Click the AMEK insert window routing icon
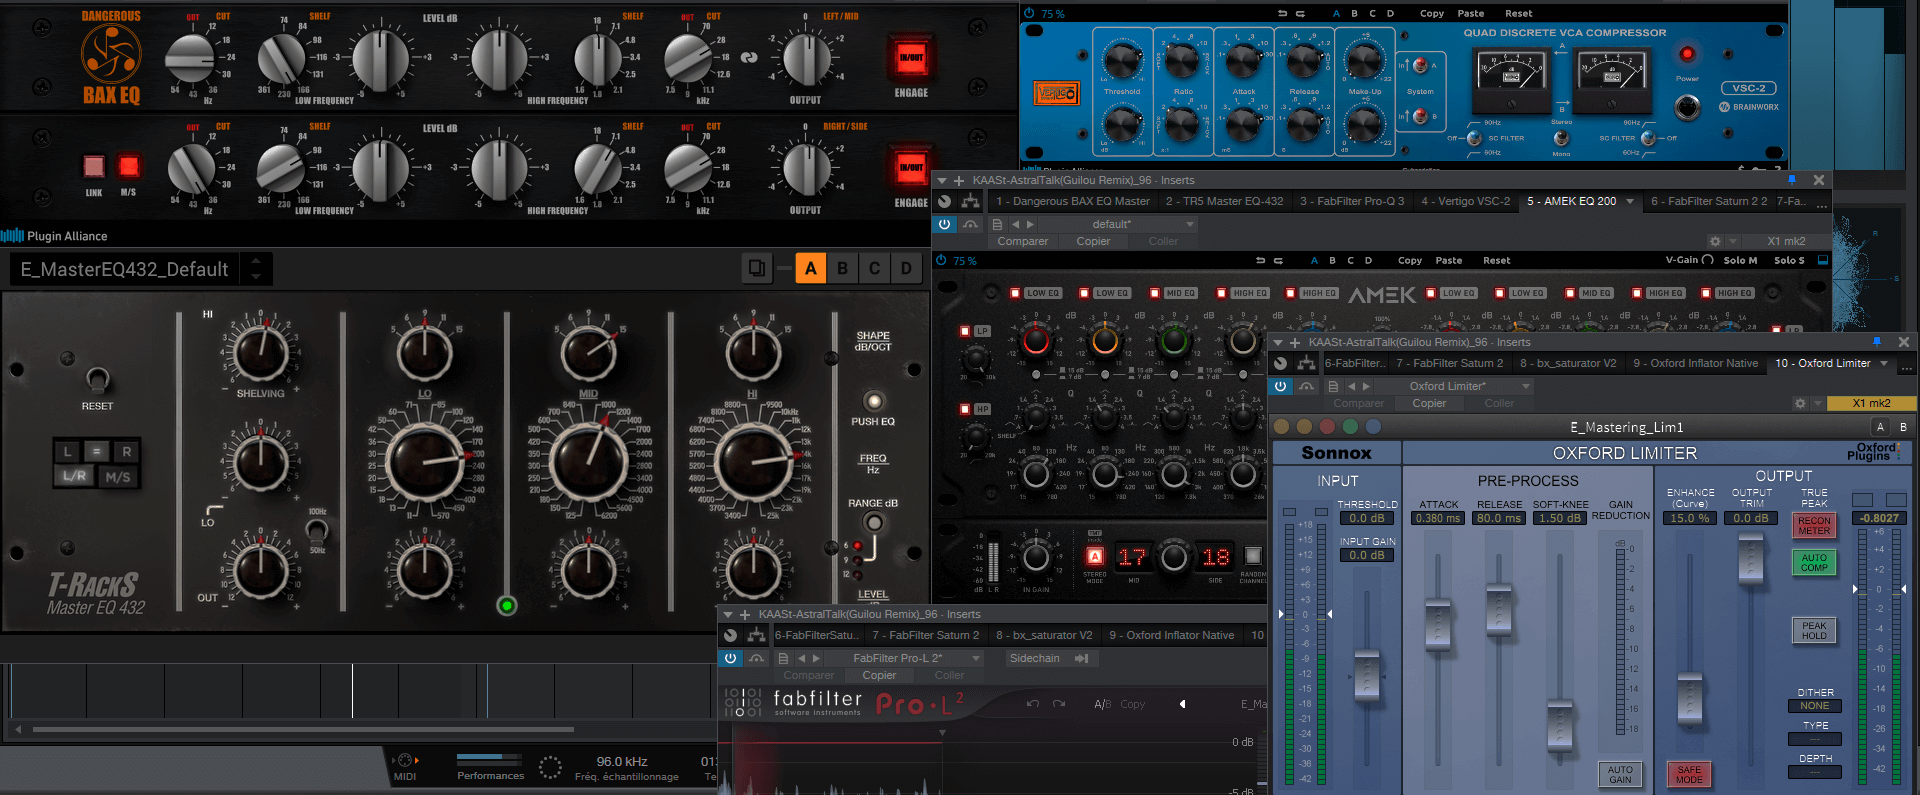 click(x=970, y=201)
